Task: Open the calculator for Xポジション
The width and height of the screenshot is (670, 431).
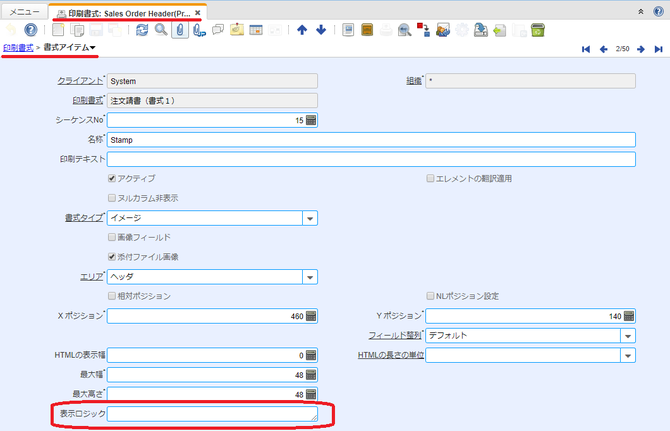Action: click(311, 316)
